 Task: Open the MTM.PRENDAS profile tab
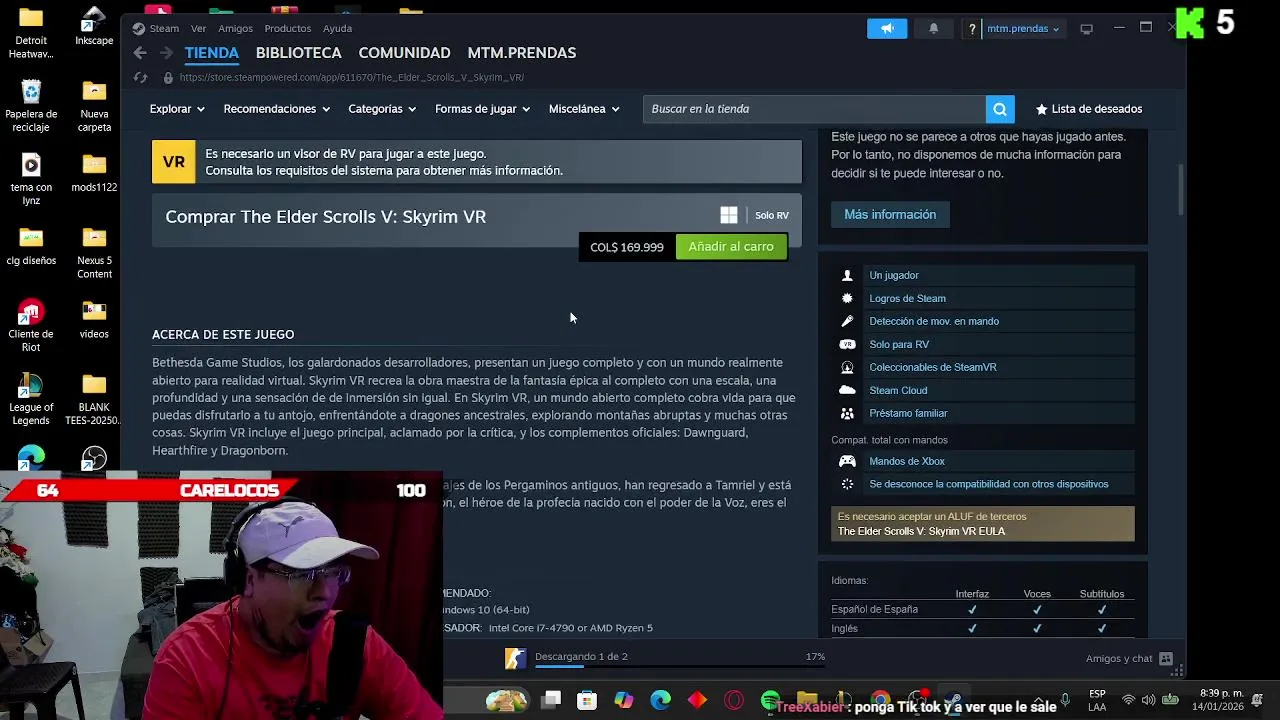point(521,53)
